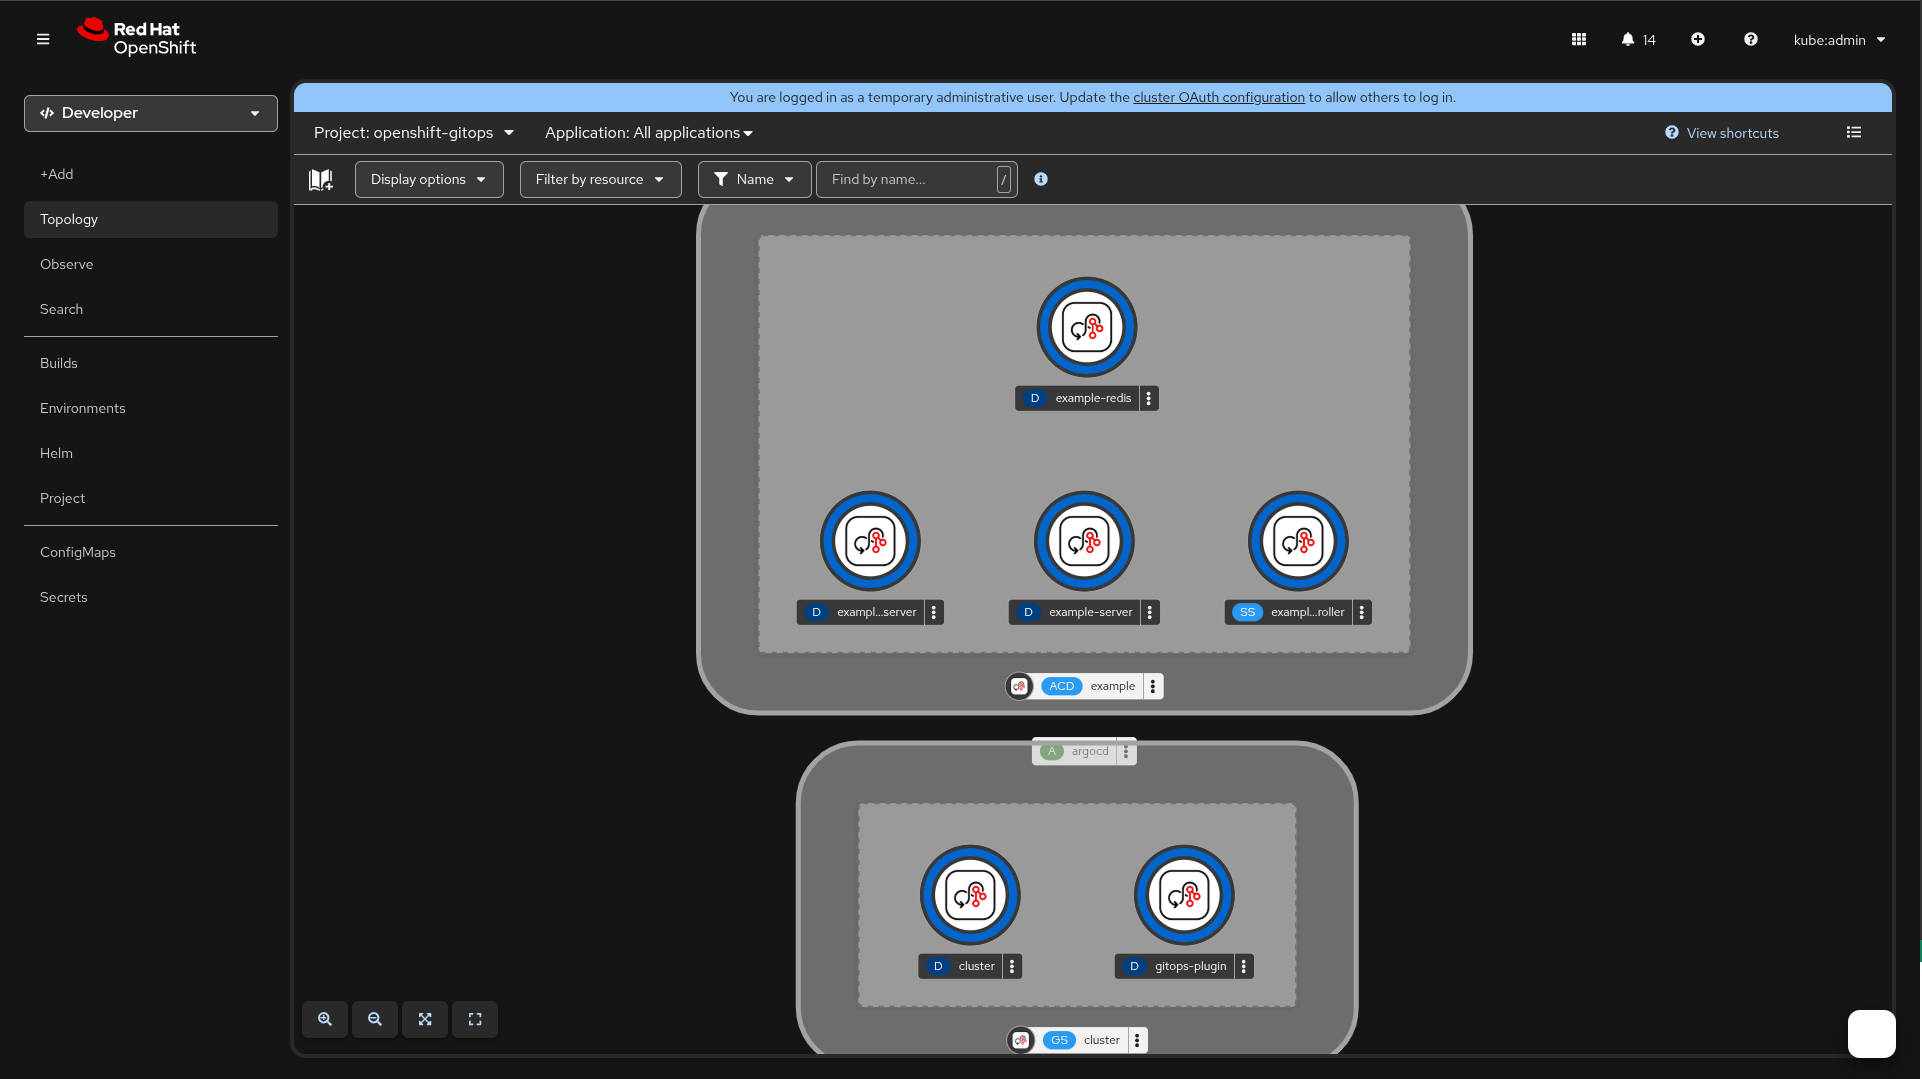The width and height of the screenshot is (1922, 1079).
Task: Select the cluster deployment node circle
Action: coord(970,895)
